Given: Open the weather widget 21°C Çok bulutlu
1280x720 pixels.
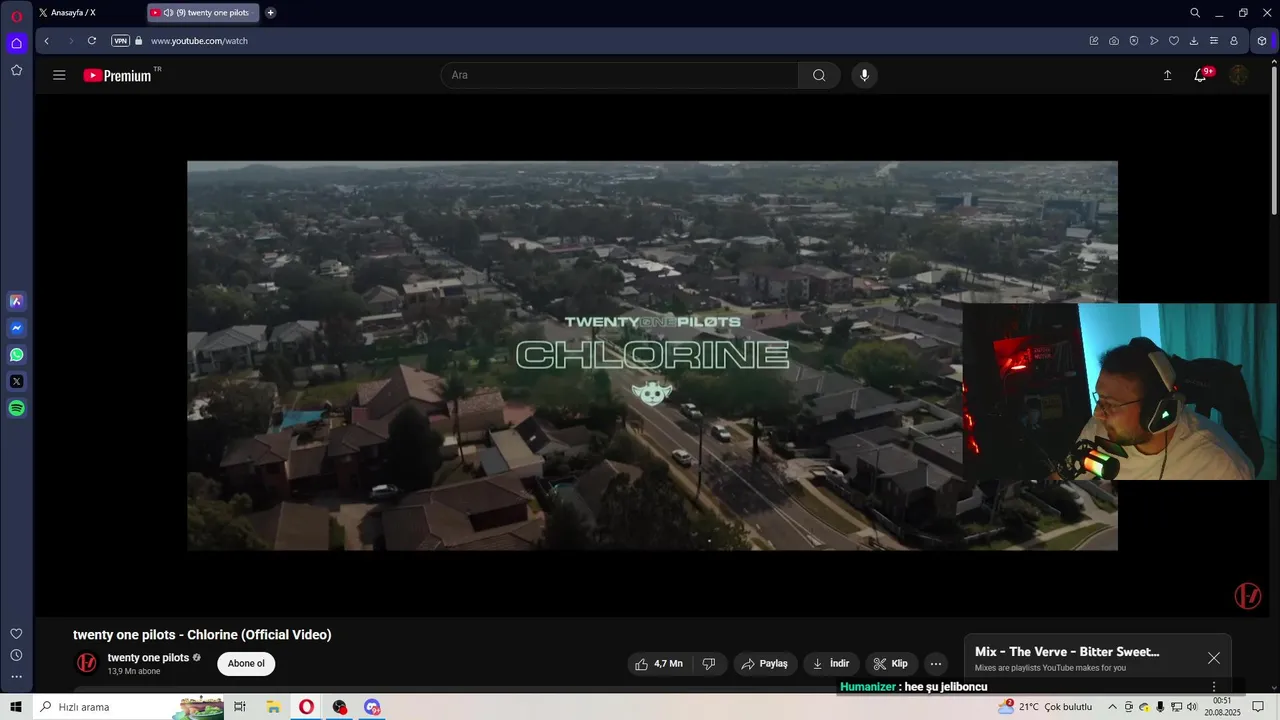Looking at the screenshot, I should [x=1045, y=707].
